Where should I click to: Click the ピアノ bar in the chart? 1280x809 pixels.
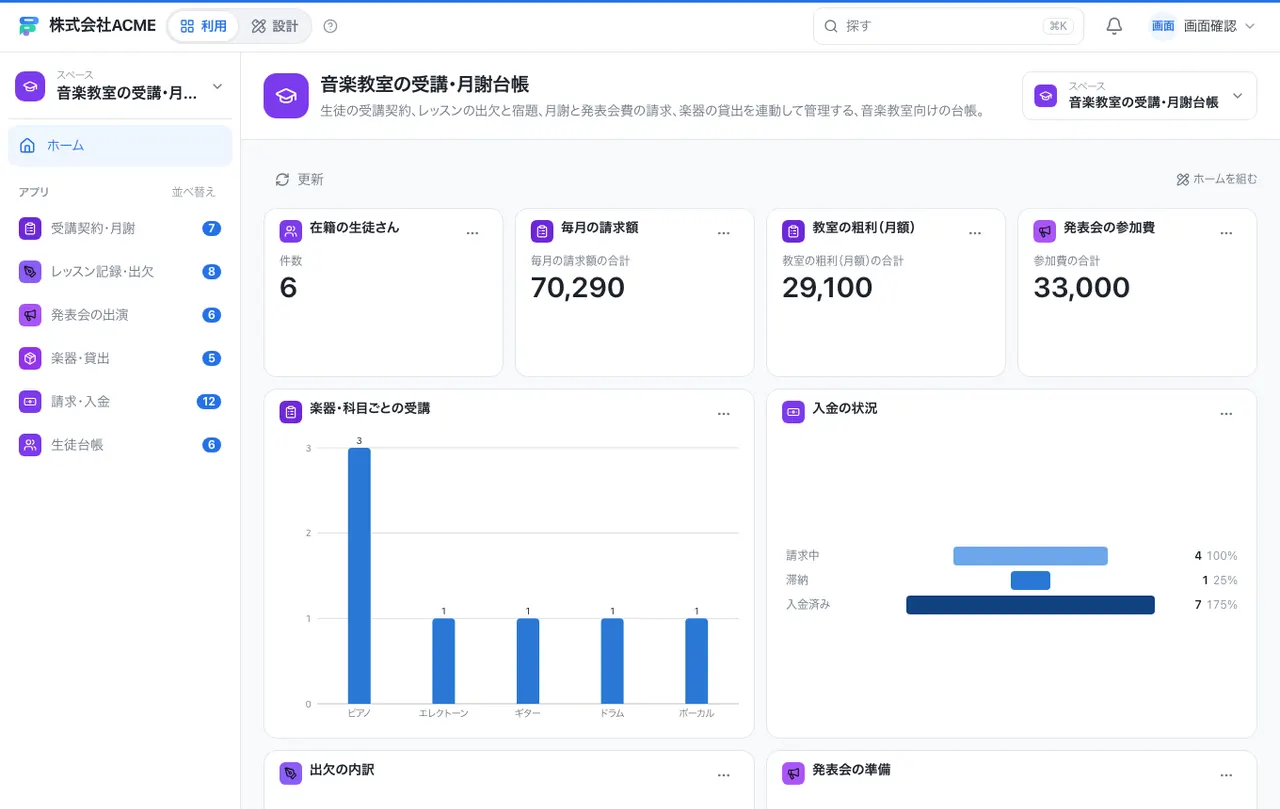point(359,576)
